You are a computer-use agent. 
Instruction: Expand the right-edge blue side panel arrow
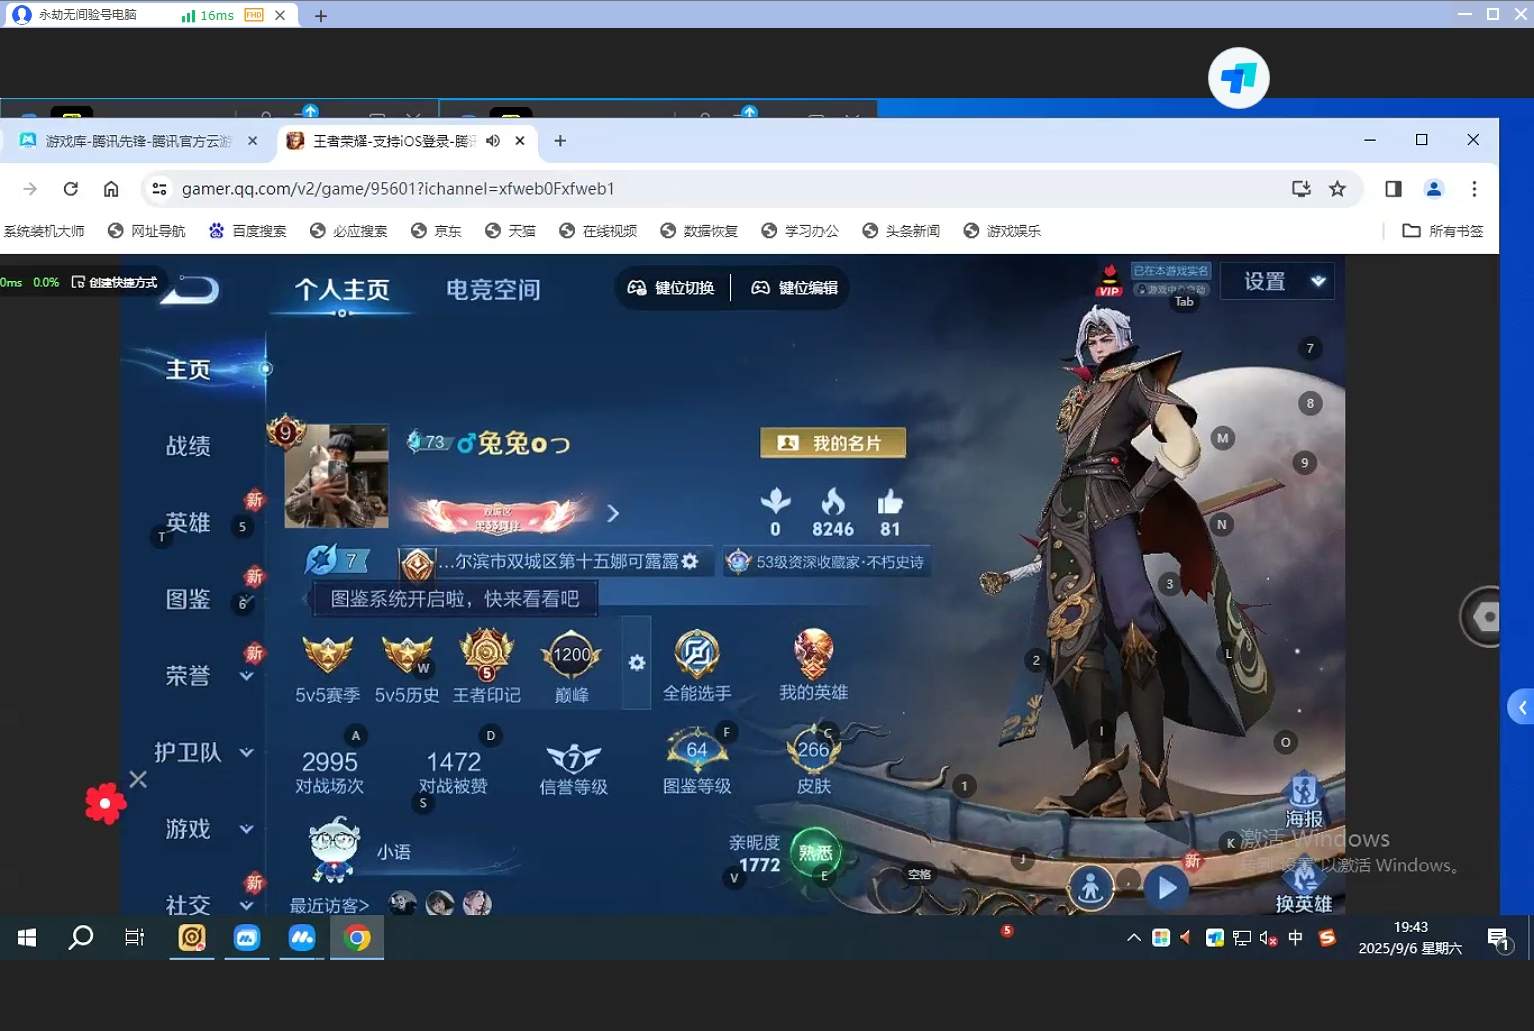coord(1521,707)
